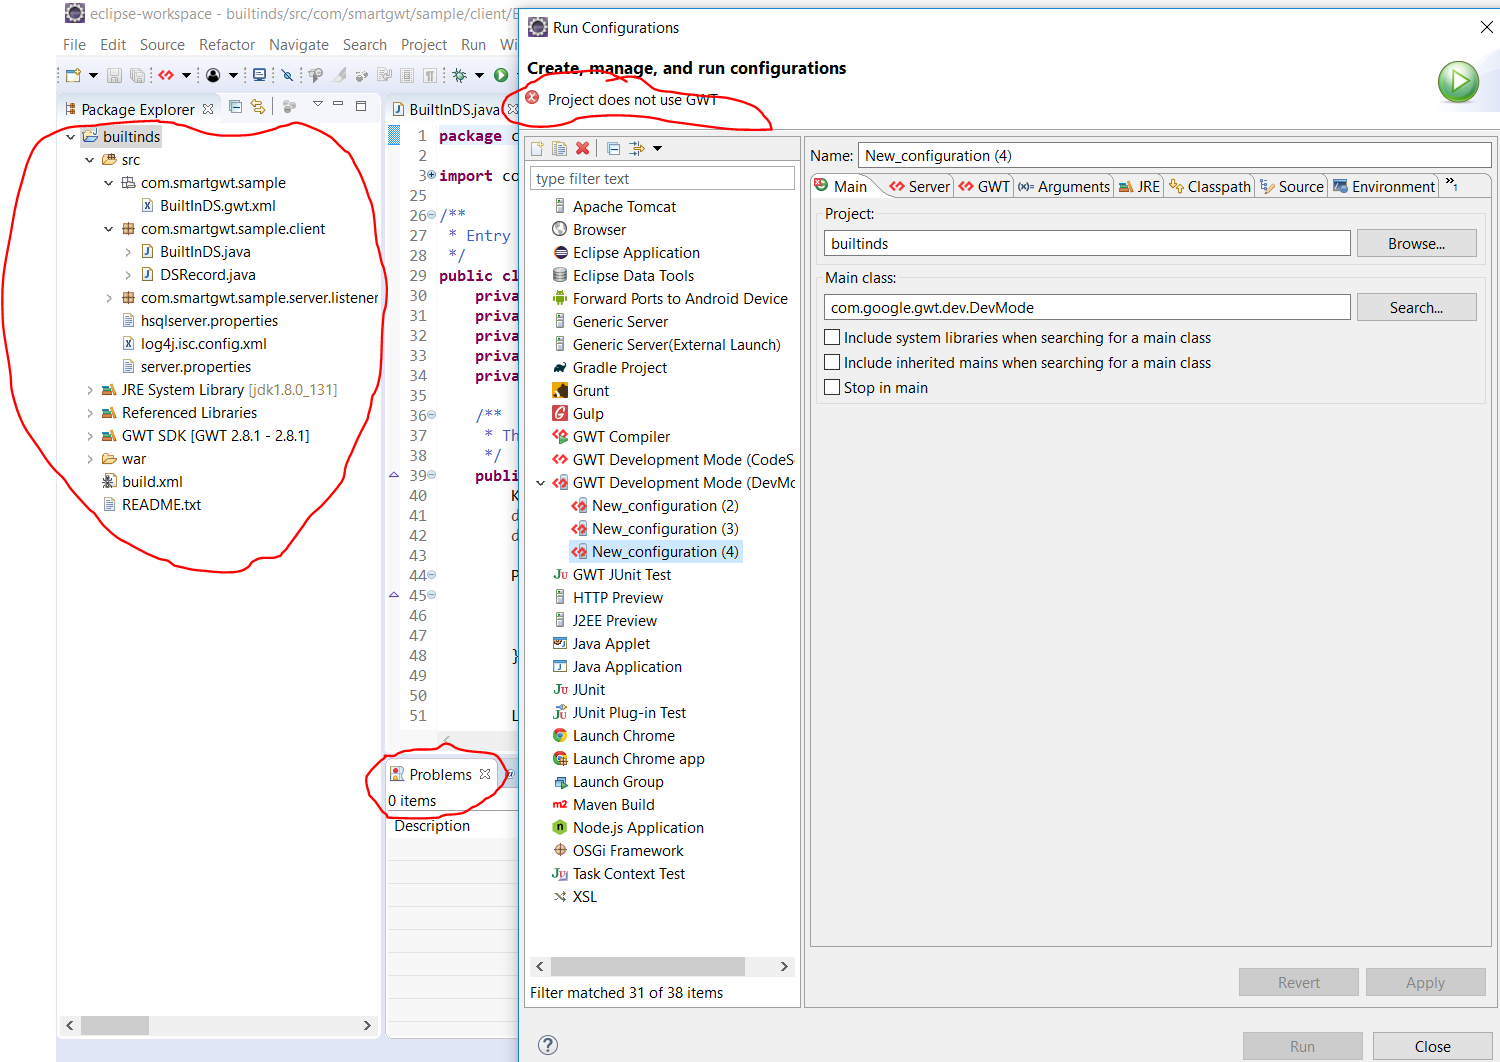The image size is (1500, 1062).
Task: Open the filter dropdown arrow in configurations toolbar
Action: pos(658,149)
